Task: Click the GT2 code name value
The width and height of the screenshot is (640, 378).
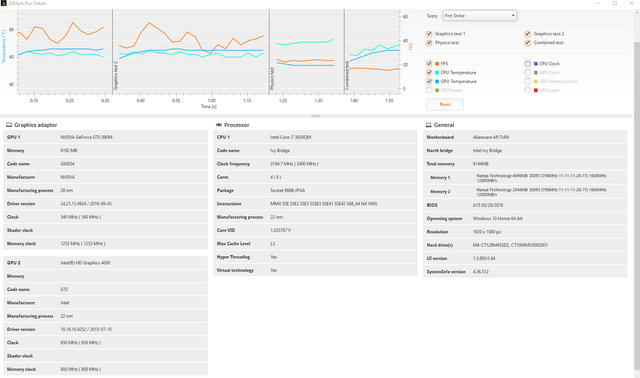Action: [64, 289]
